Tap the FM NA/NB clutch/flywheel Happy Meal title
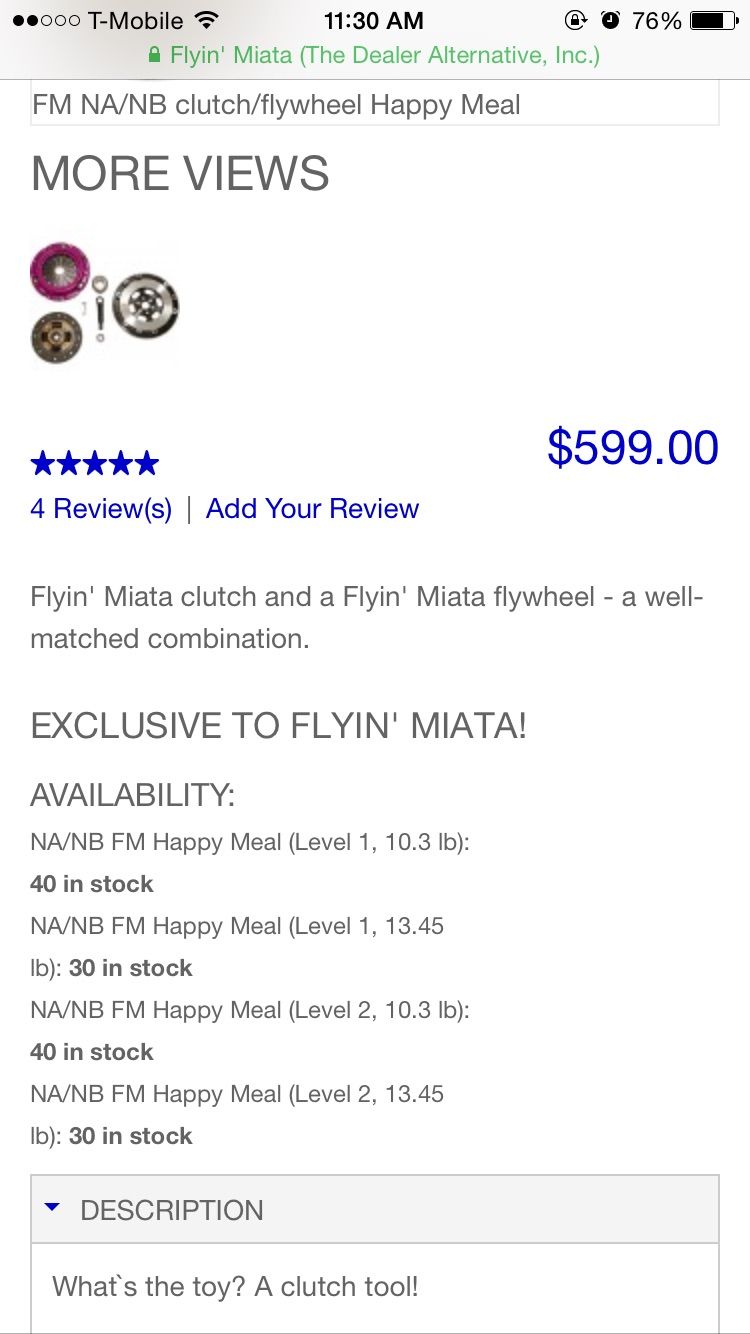Image resolution: width=750 pixels, height=1334 pixels. pyautogui.click(x=276, y=105)
